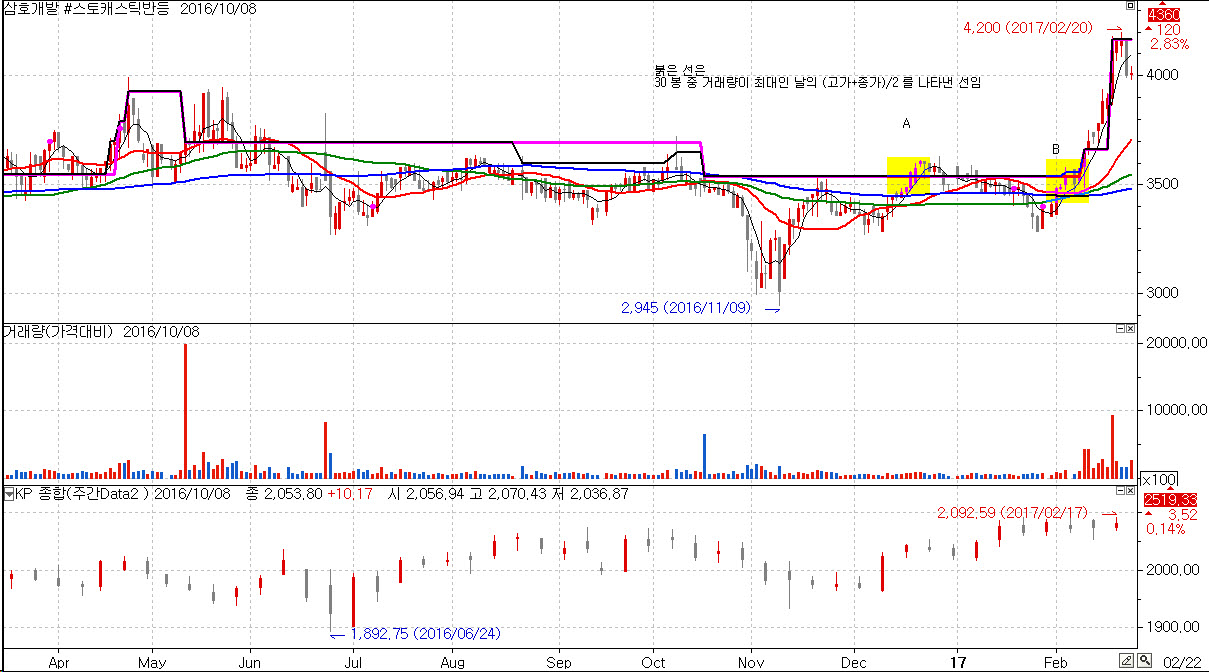Click the pencil draw tool icon
Viewport: 1209px width, 672px height.
pyautogui.click(x=1127, y=660)
